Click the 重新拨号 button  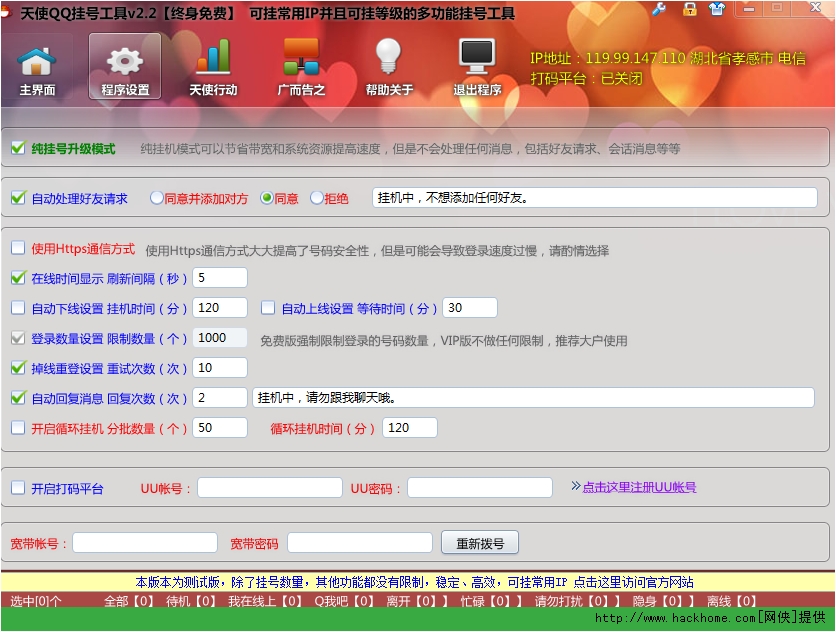click(480, 543)
